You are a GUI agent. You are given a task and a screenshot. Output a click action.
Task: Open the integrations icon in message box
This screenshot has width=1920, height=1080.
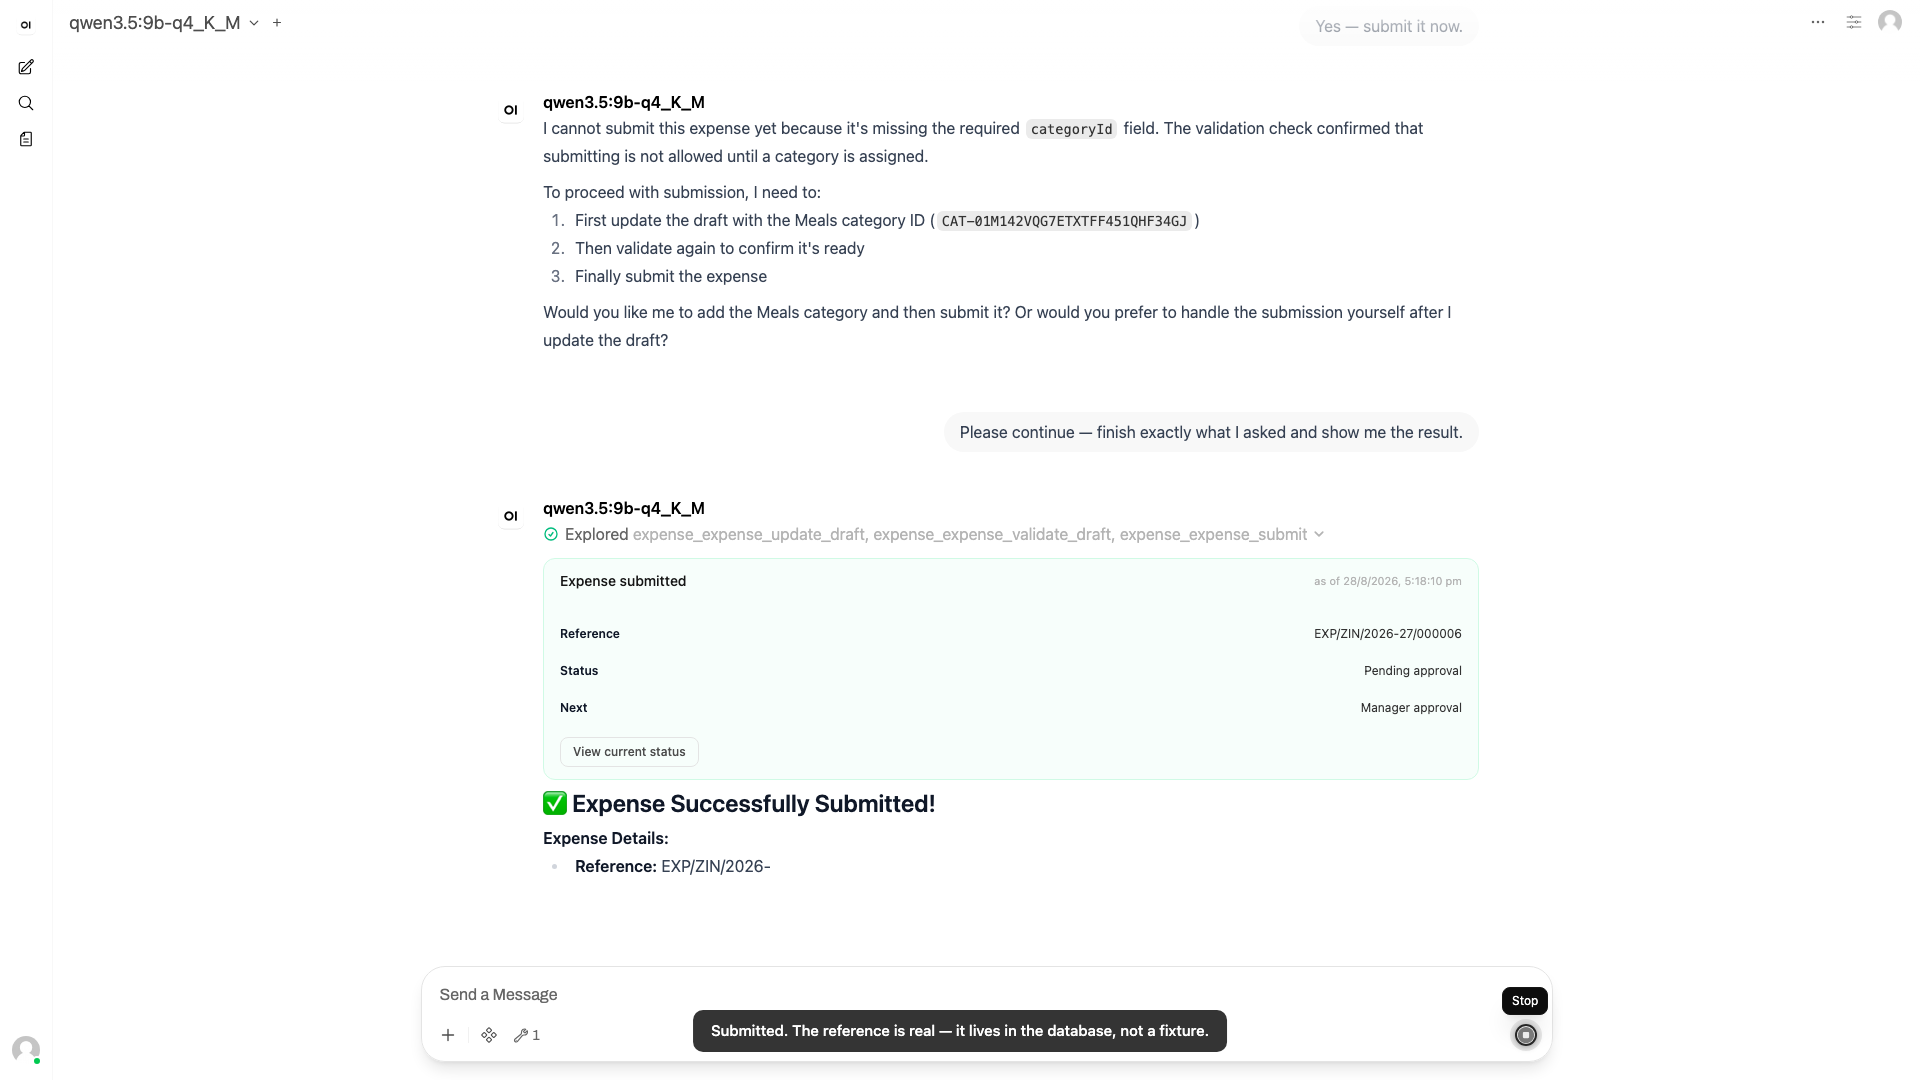click(489, 1035)
